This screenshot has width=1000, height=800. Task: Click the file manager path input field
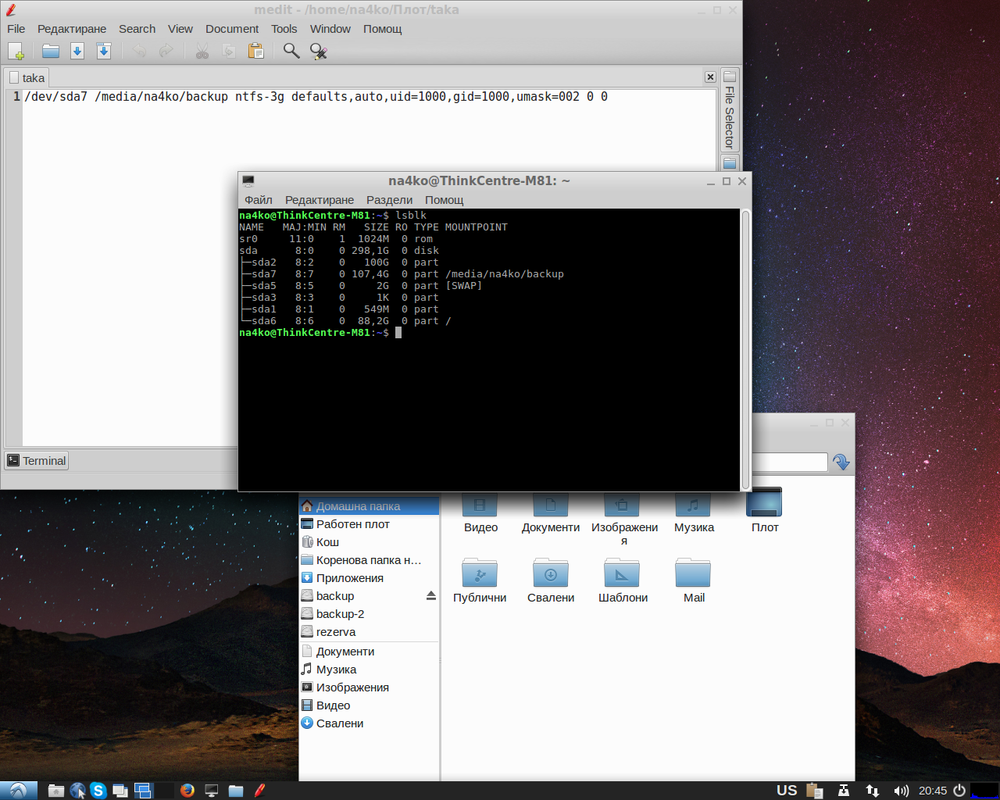pos(790,462)
